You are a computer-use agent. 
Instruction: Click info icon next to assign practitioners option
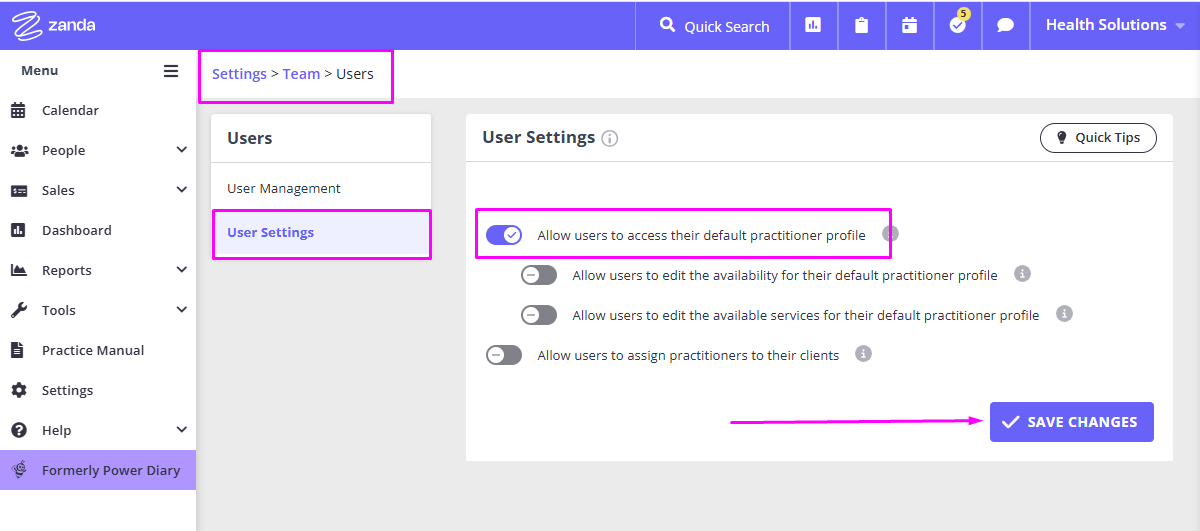tap(863, 354)
